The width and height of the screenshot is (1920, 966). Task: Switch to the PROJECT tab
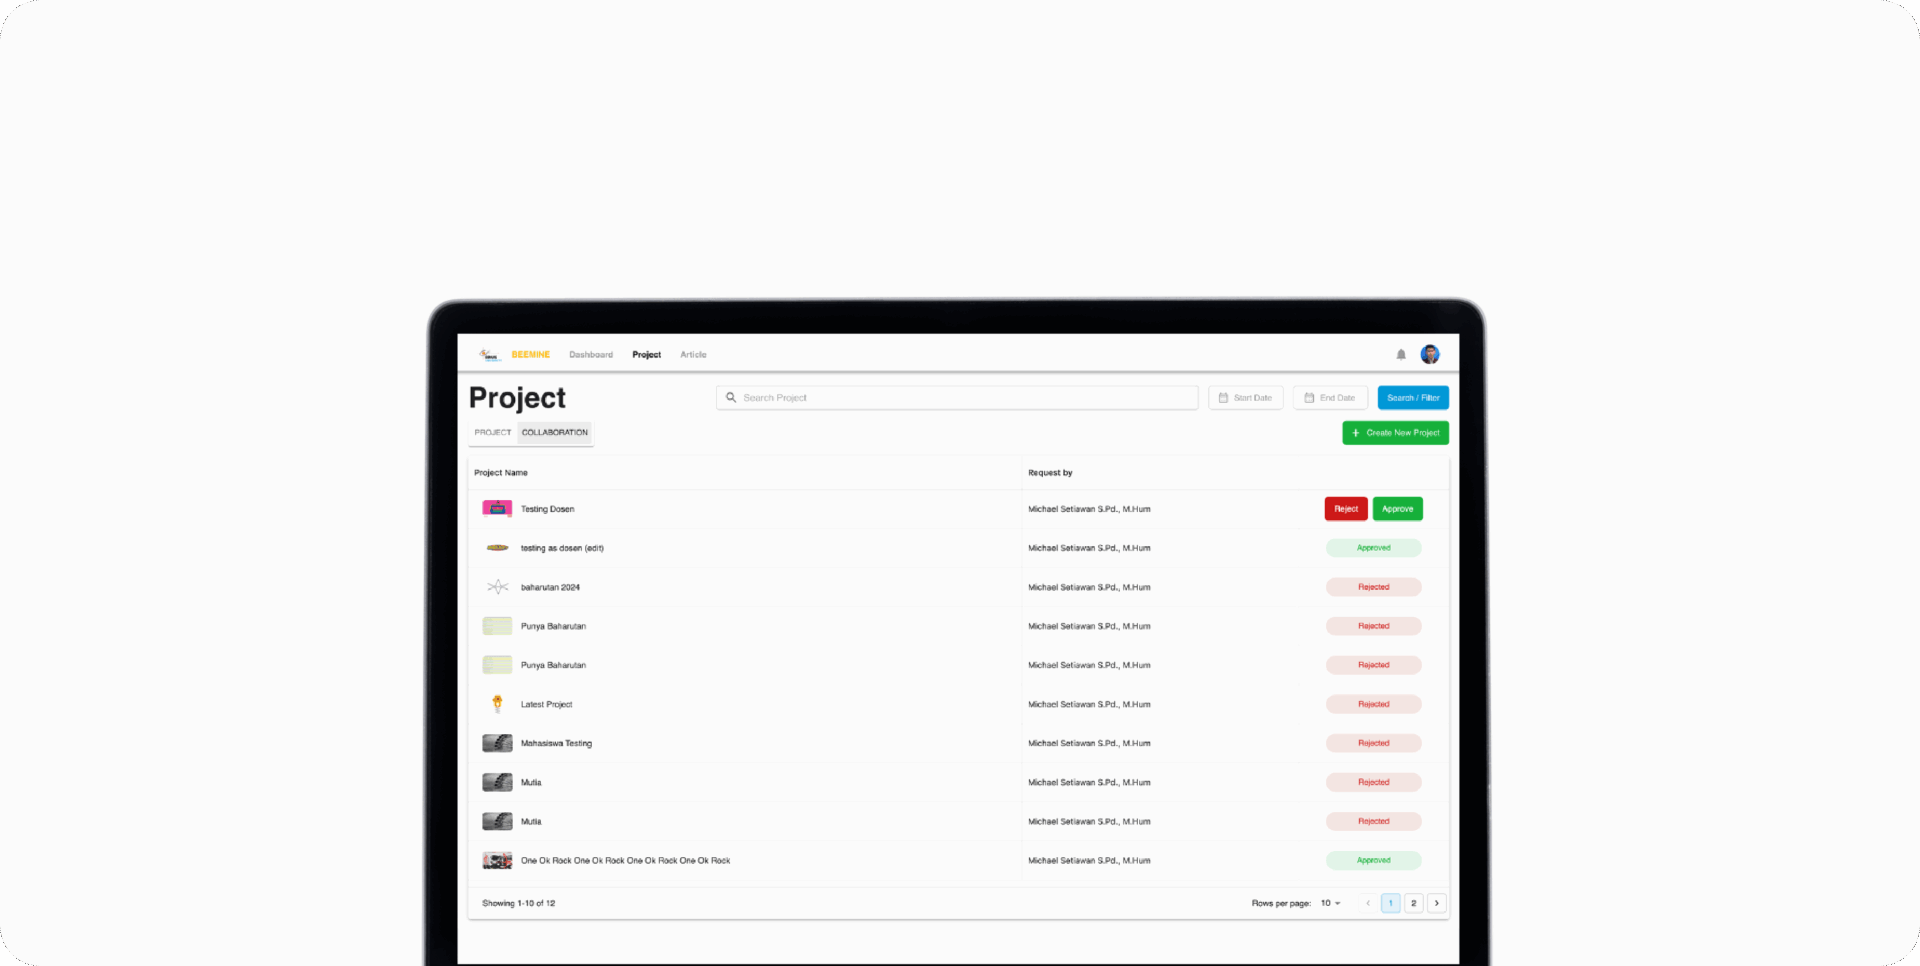tap(492, 433)
